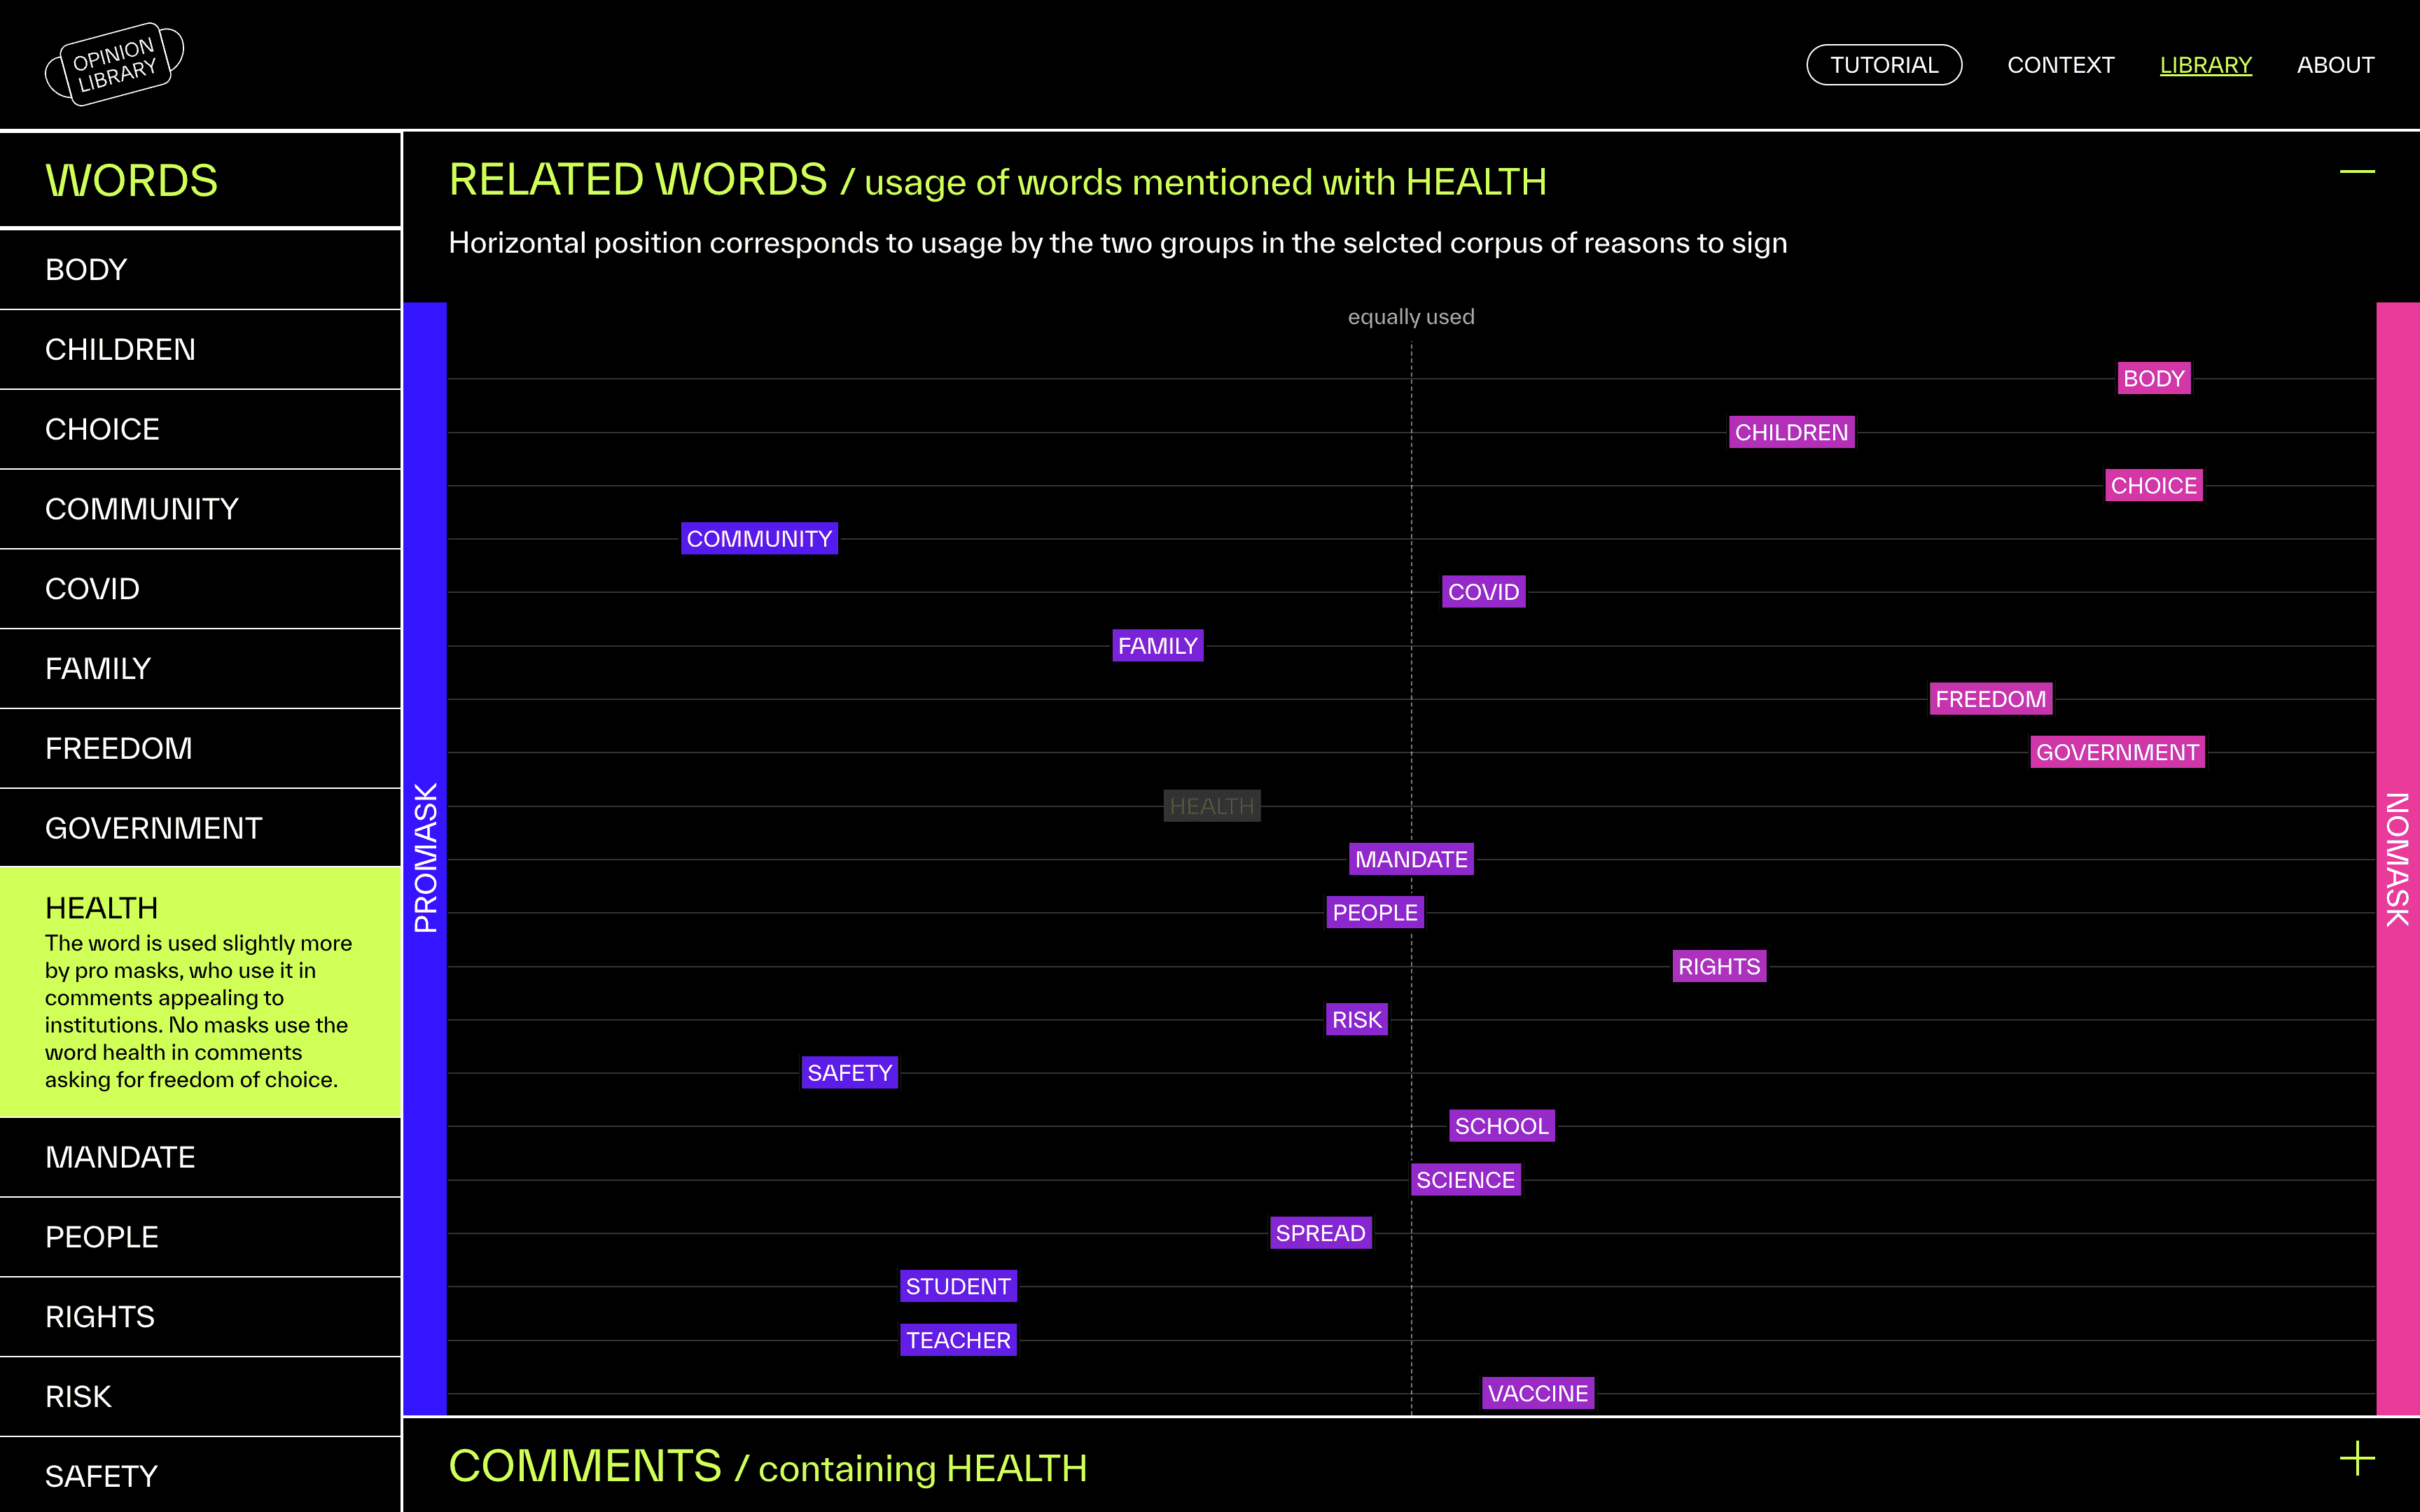Click the pink NOMASK side bar
This screenshot has width=2420, height=1512.
coord(2397,858)
